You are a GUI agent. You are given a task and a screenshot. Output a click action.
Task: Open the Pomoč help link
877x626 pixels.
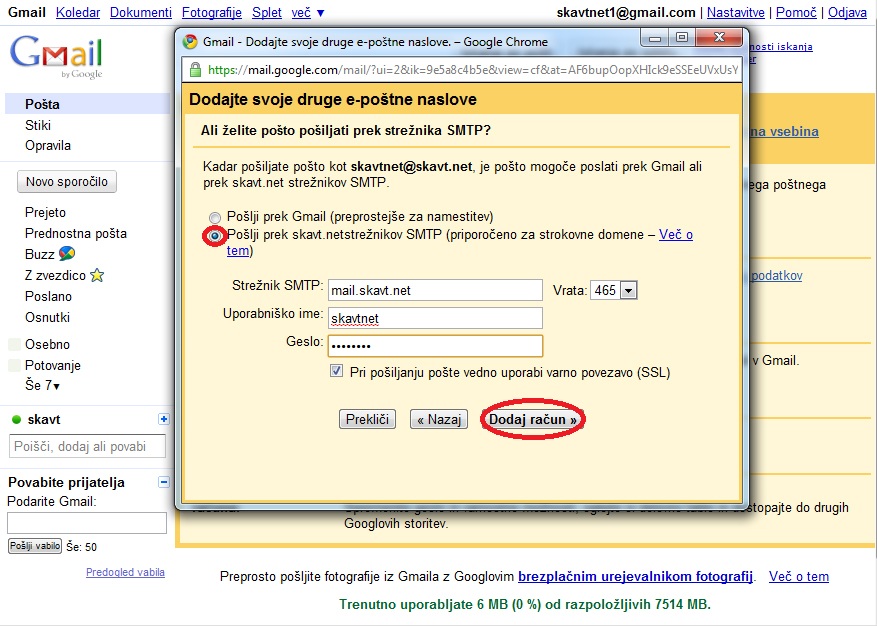[796, 12]
